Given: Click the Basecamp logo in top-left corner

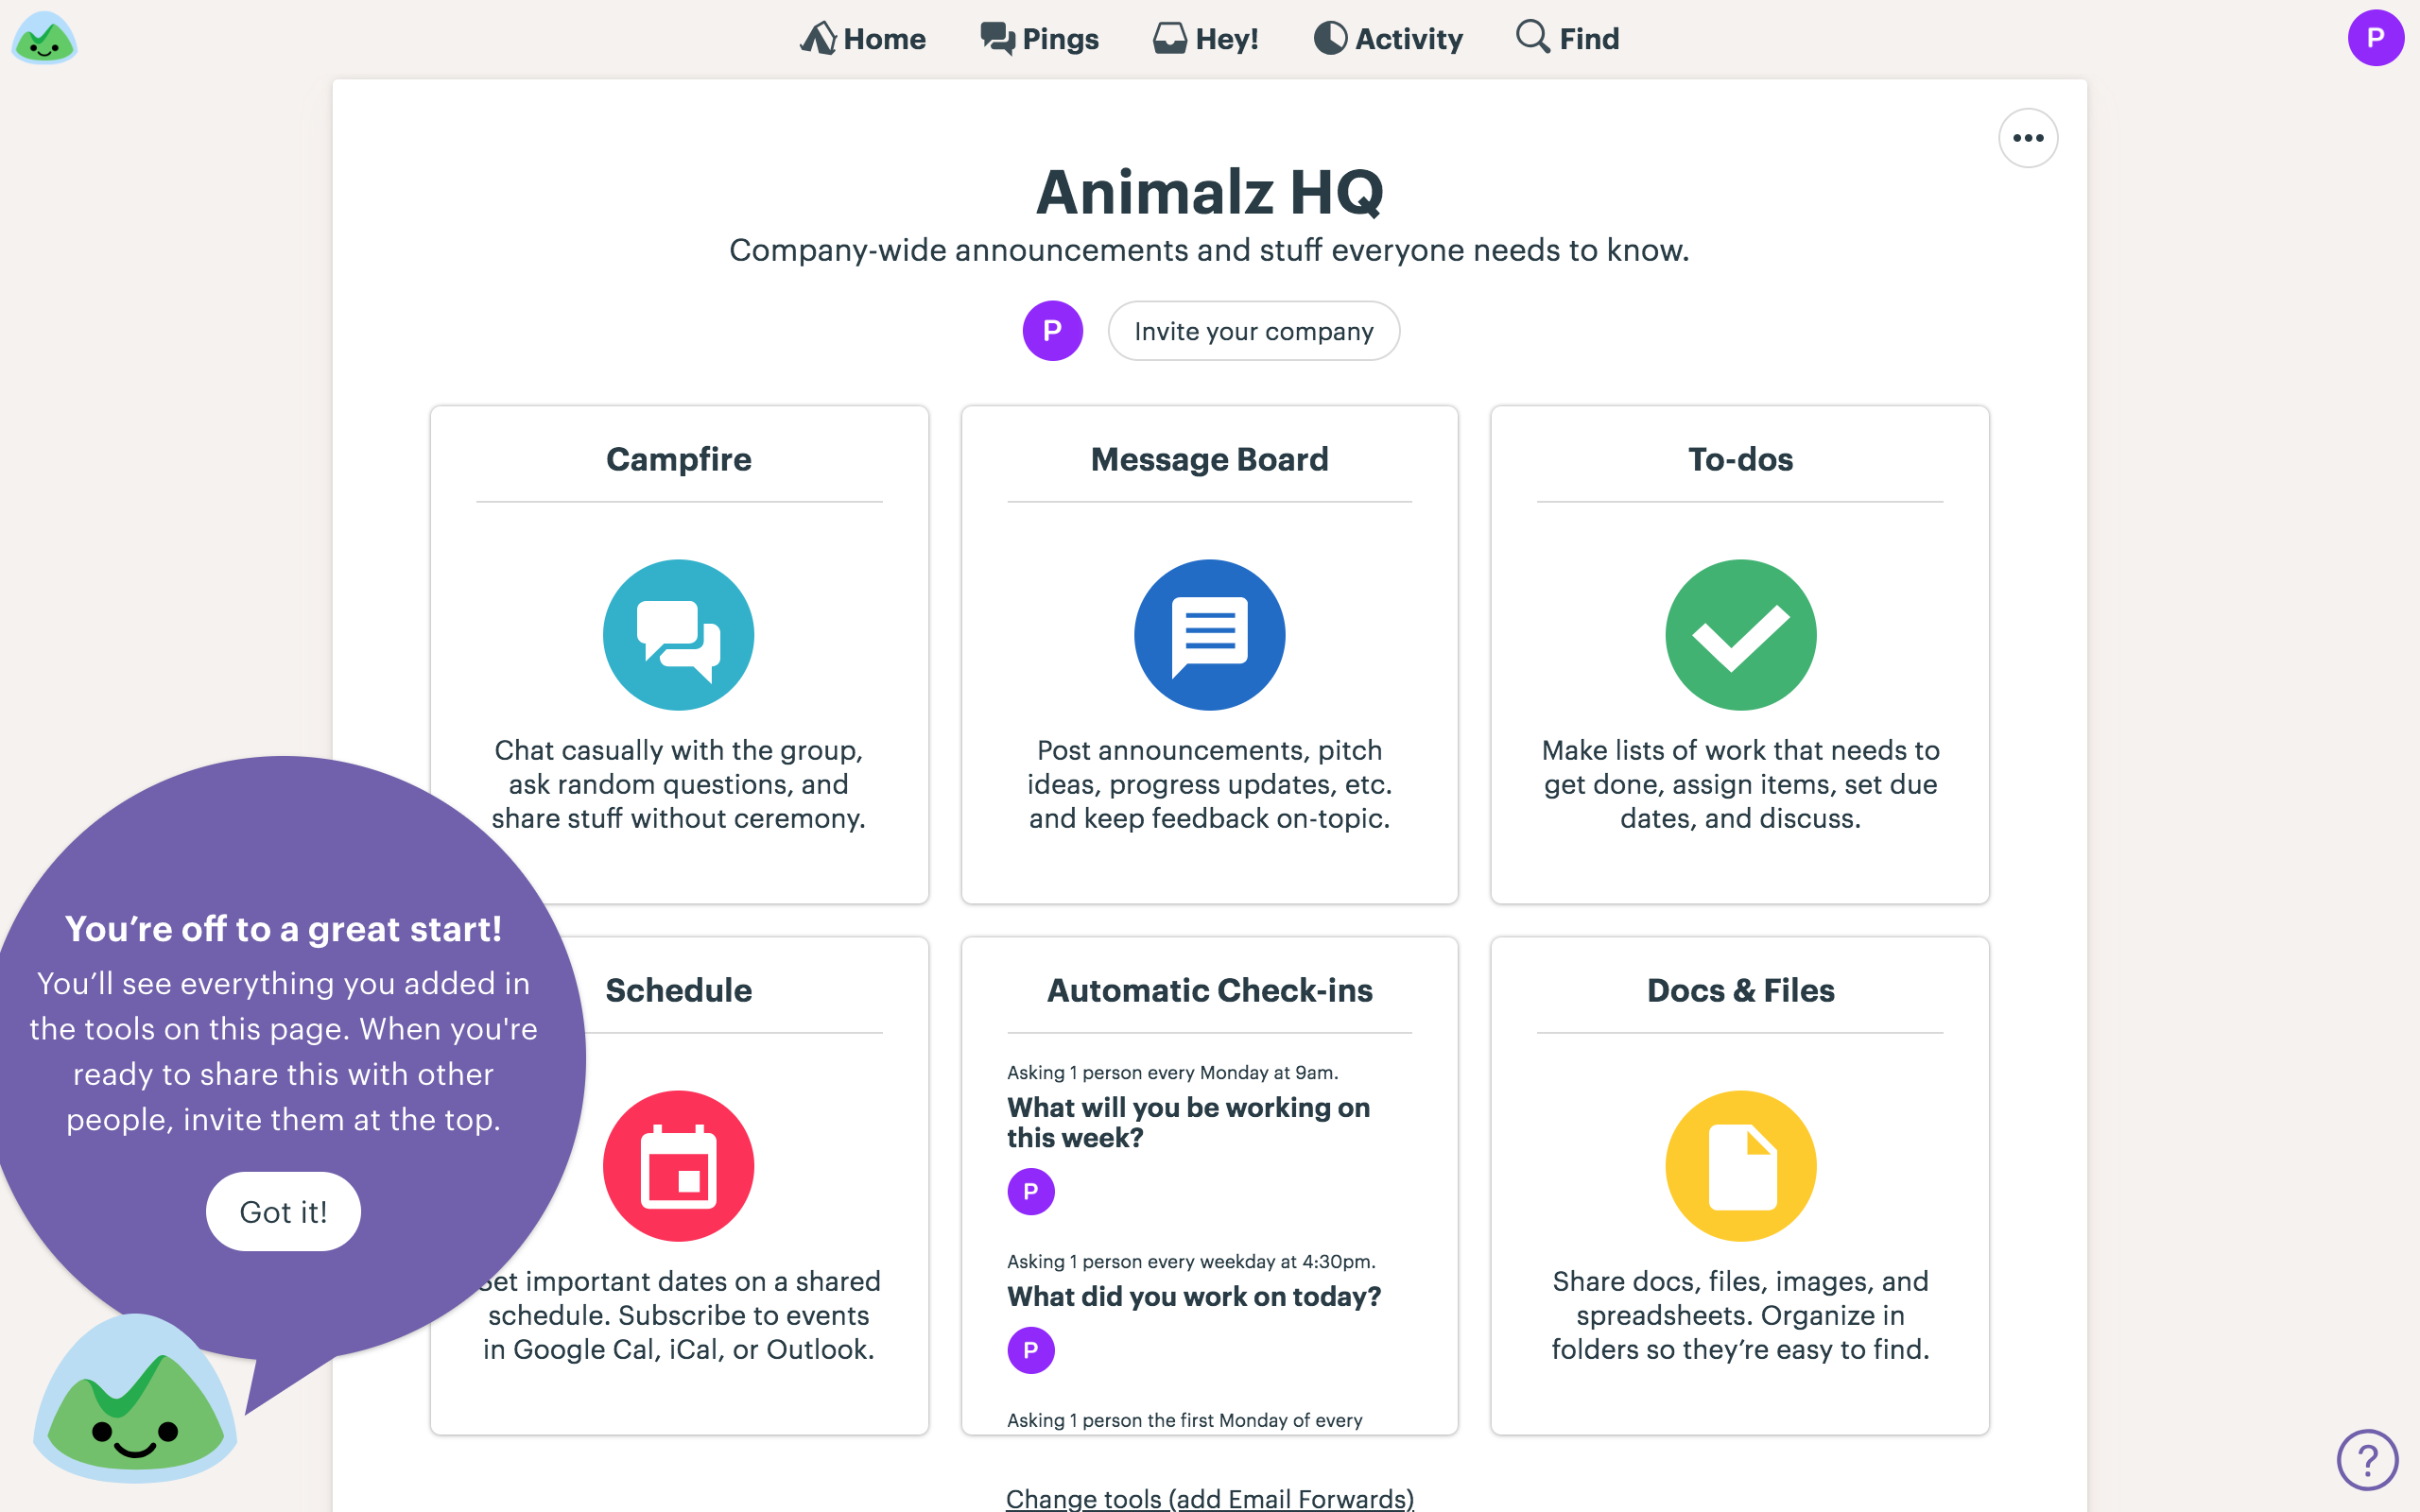Looking at the screenshot, I should (44, 38).
